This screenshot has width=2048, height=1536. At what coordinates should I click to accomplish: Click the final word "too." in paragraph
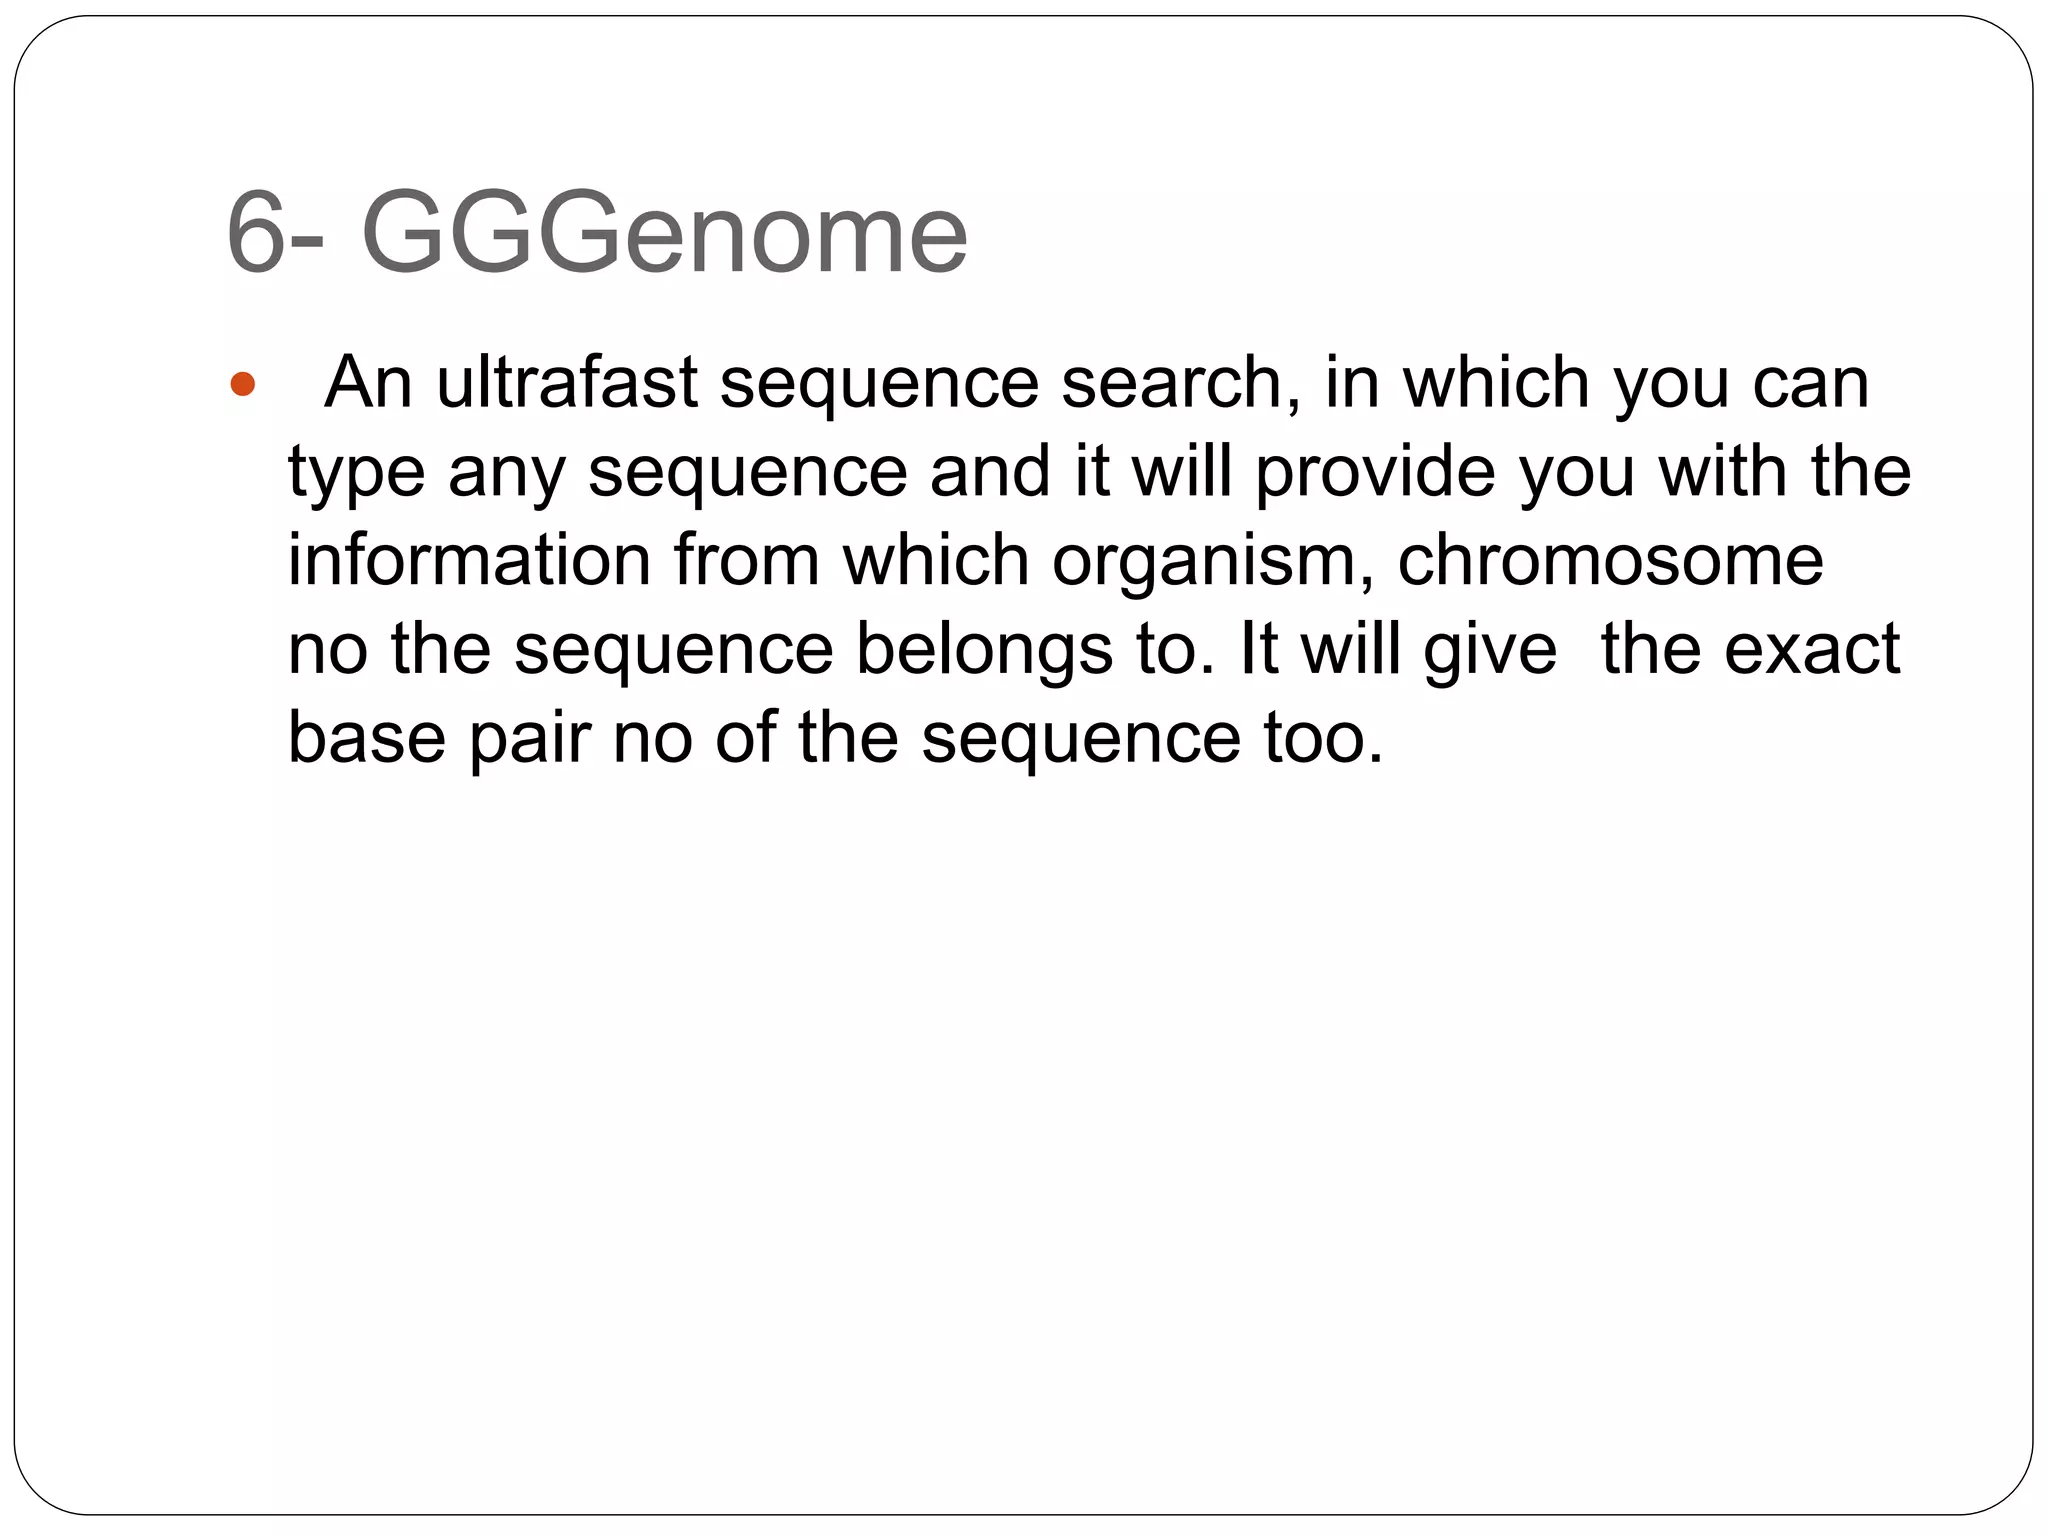point(1324,738)
